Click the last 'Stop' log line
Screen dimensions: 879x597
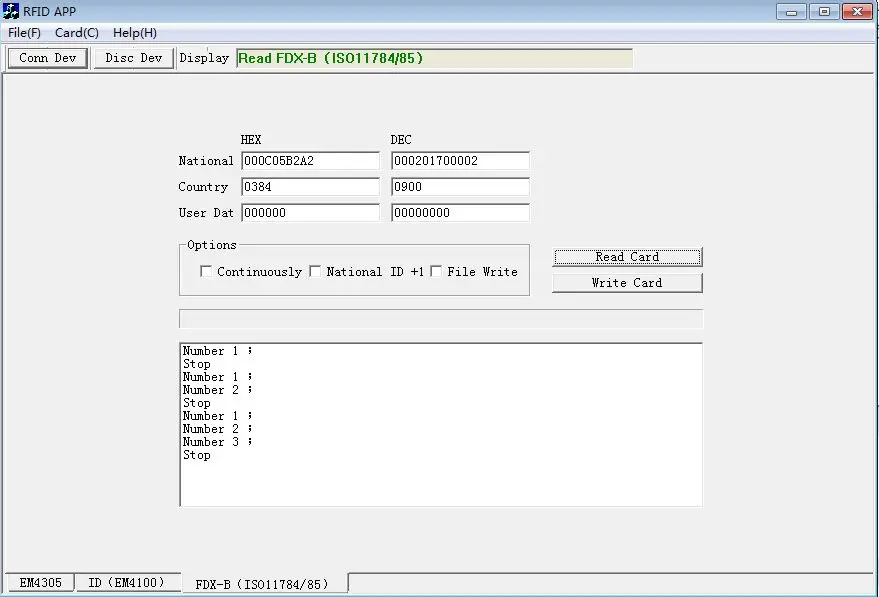(x=197, y=455)
